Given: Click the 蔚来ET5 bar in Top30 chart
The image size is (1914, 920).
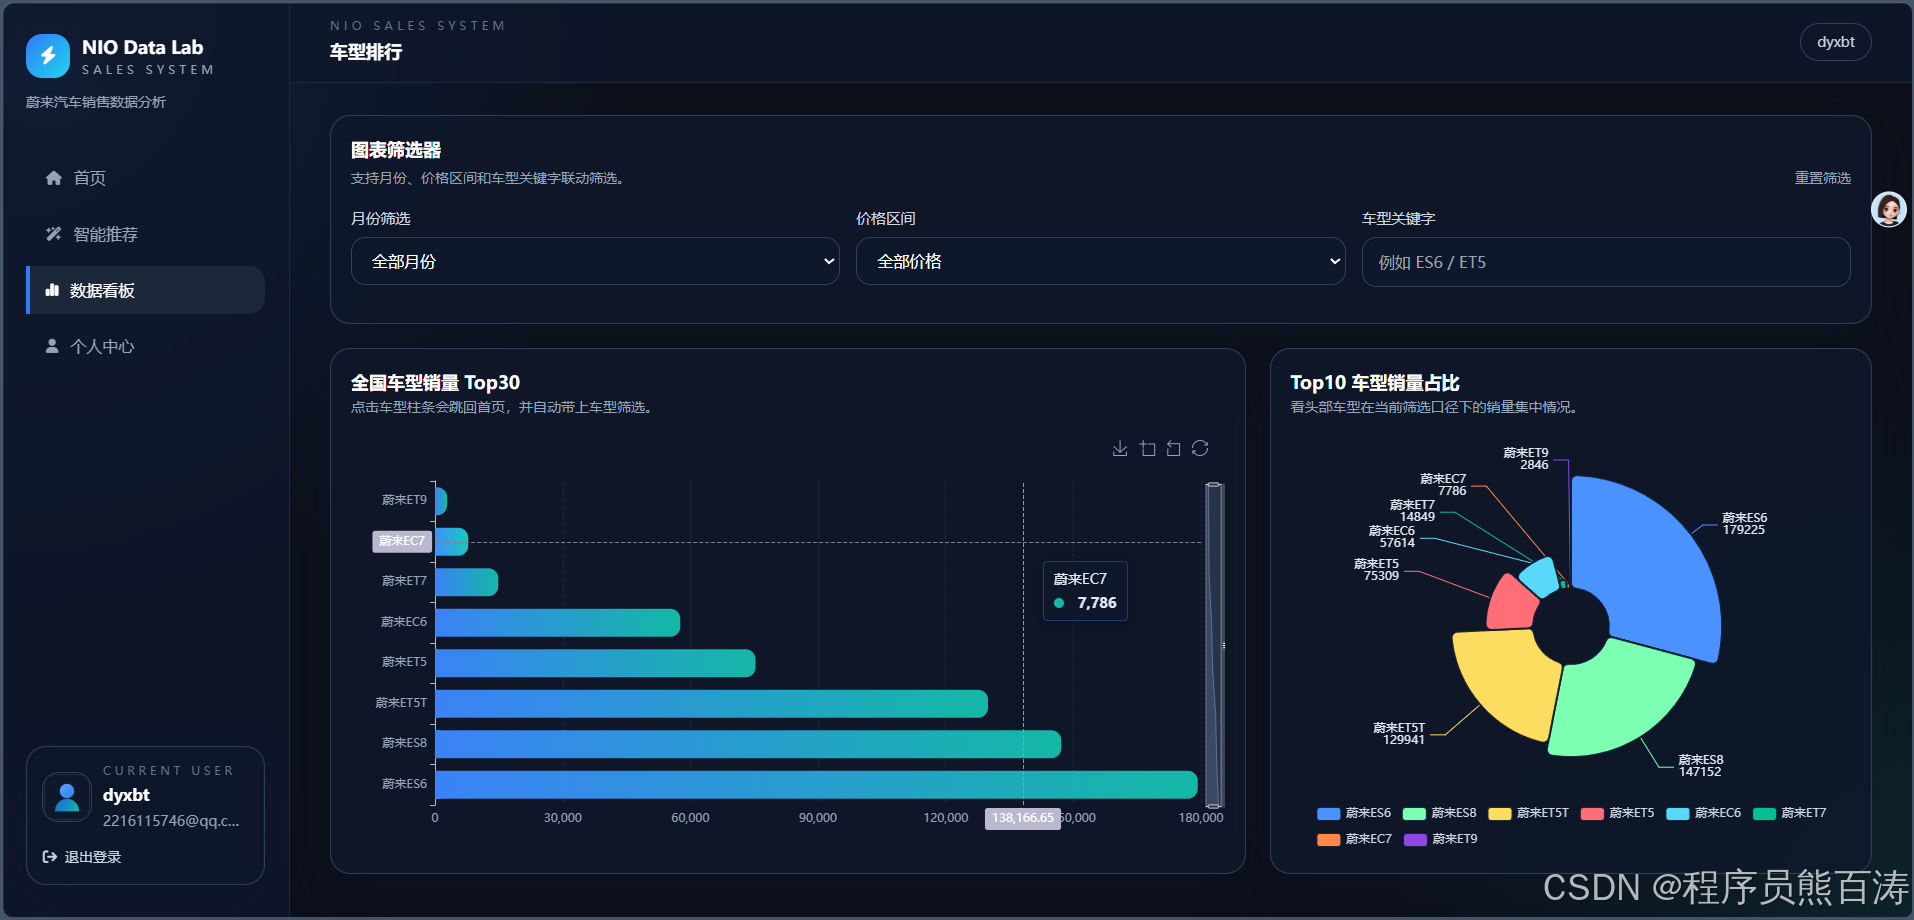Looking at the screenshot, I should (595, 663).
